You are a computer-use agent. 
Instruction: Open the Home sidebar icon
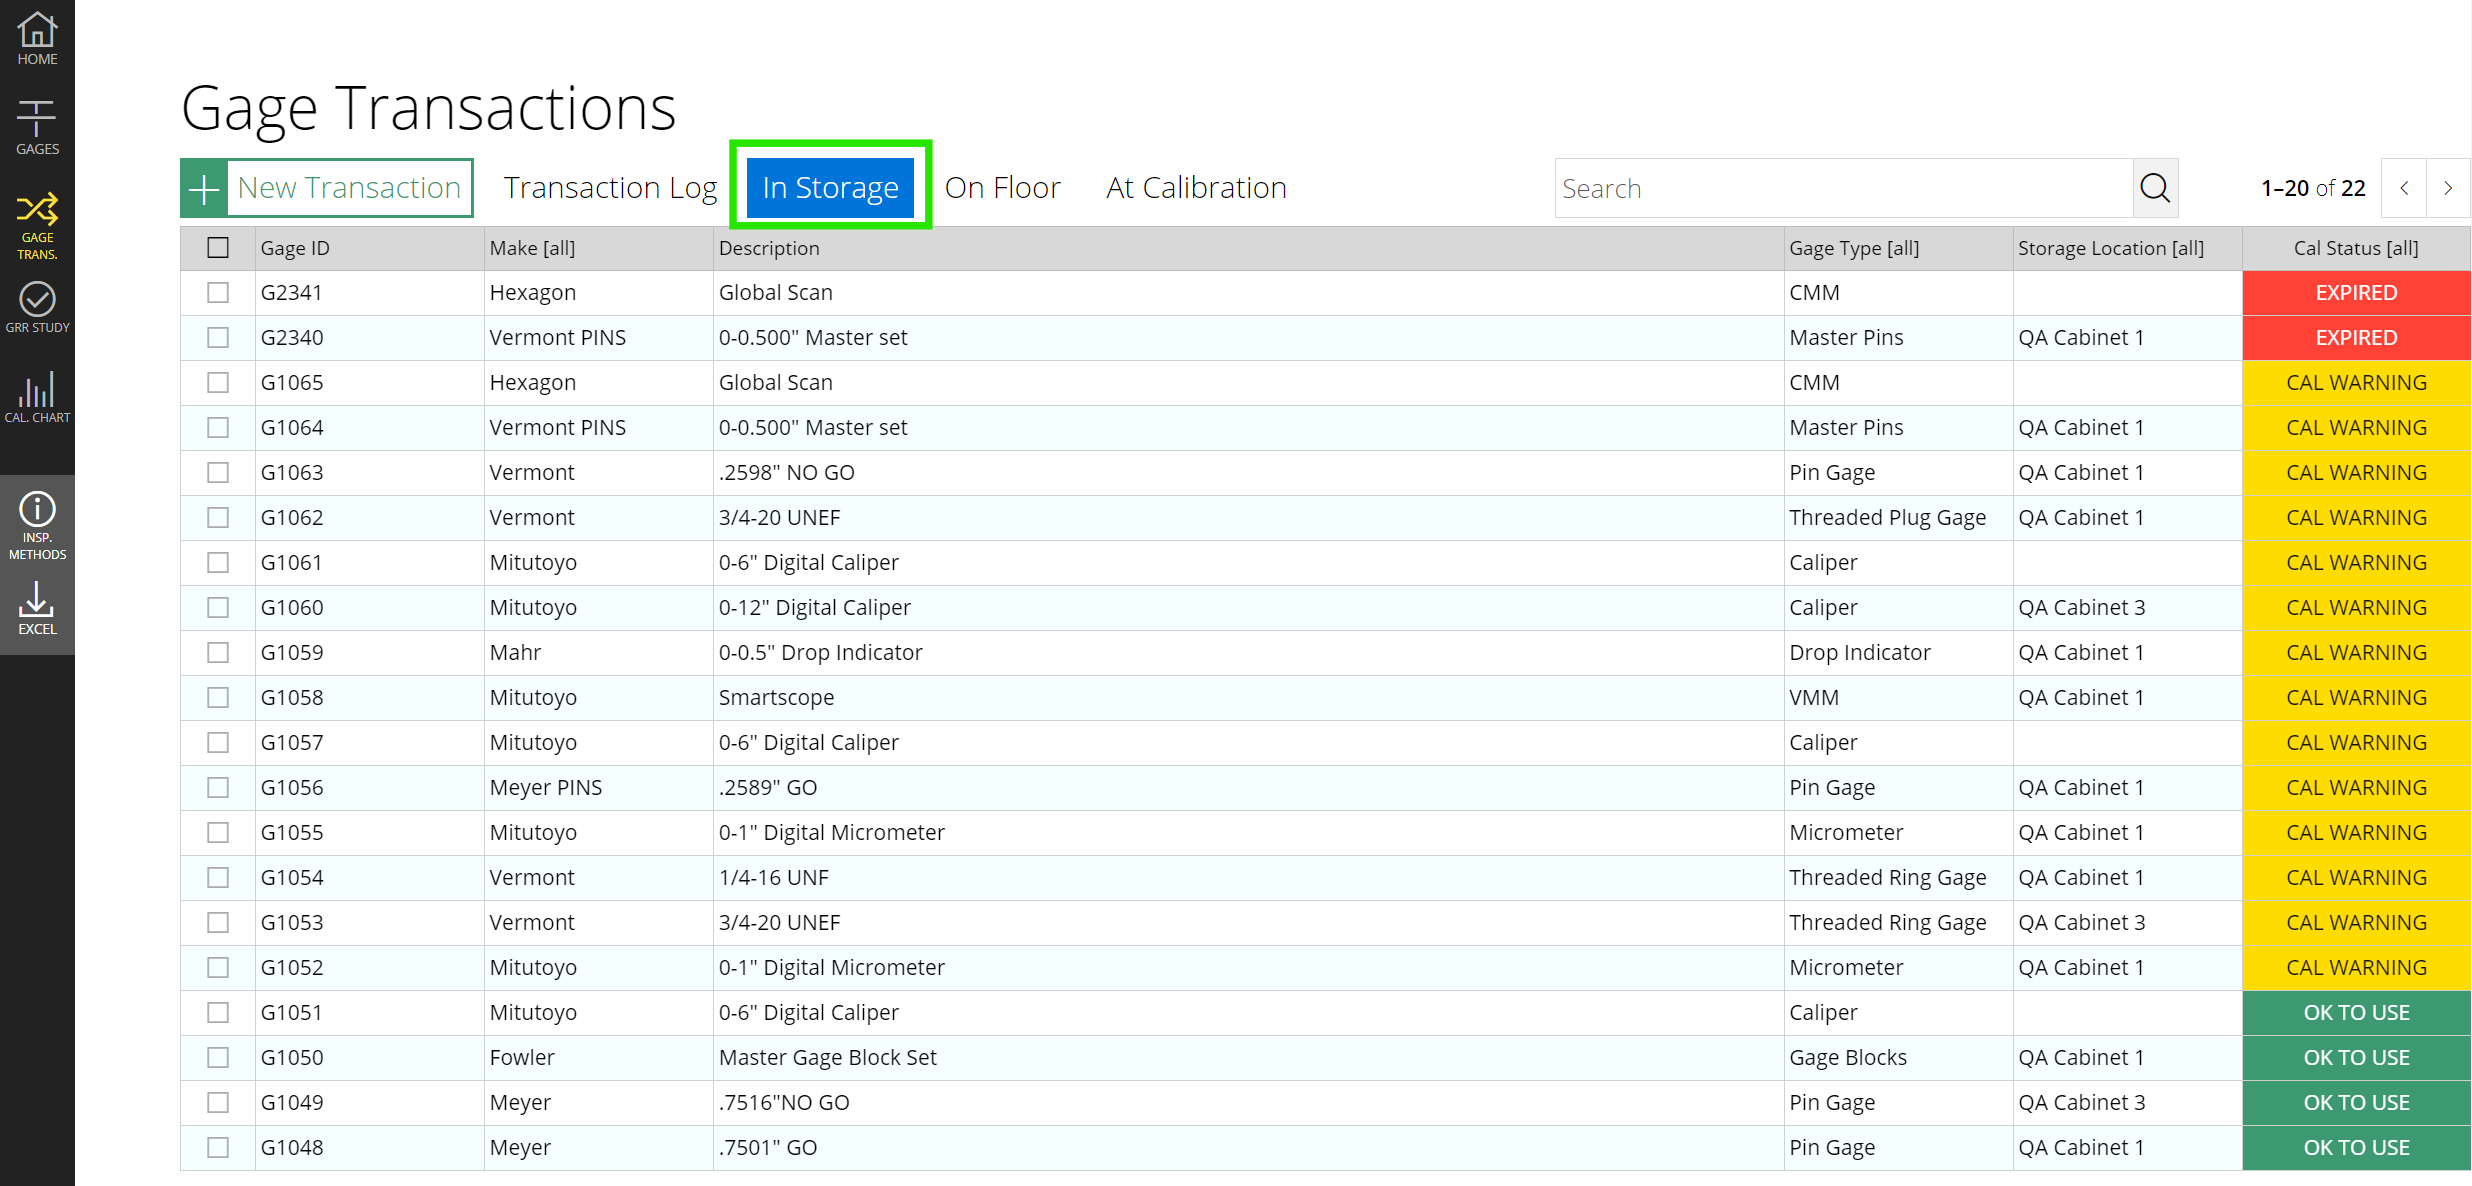(37, 39)
